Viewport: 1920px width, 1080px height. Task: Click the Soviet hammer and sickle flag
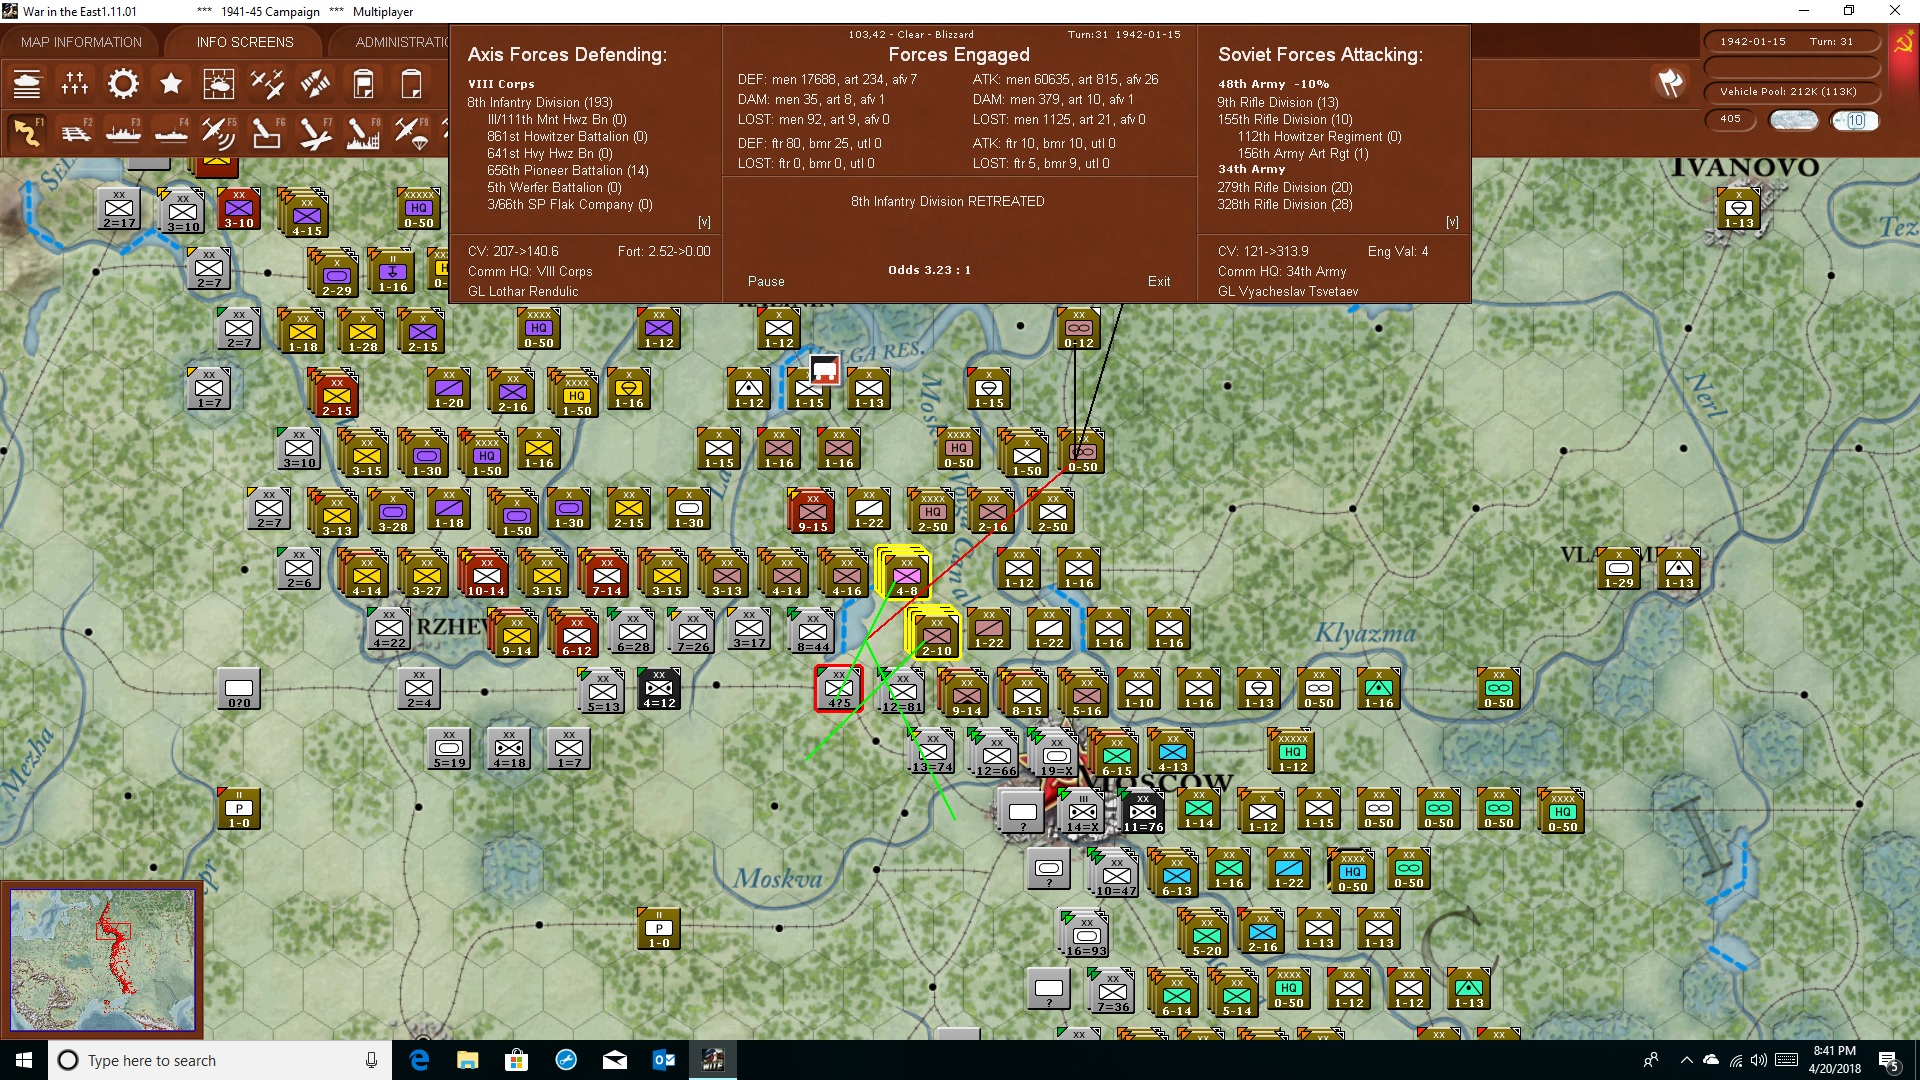(x=1903, y=45)
